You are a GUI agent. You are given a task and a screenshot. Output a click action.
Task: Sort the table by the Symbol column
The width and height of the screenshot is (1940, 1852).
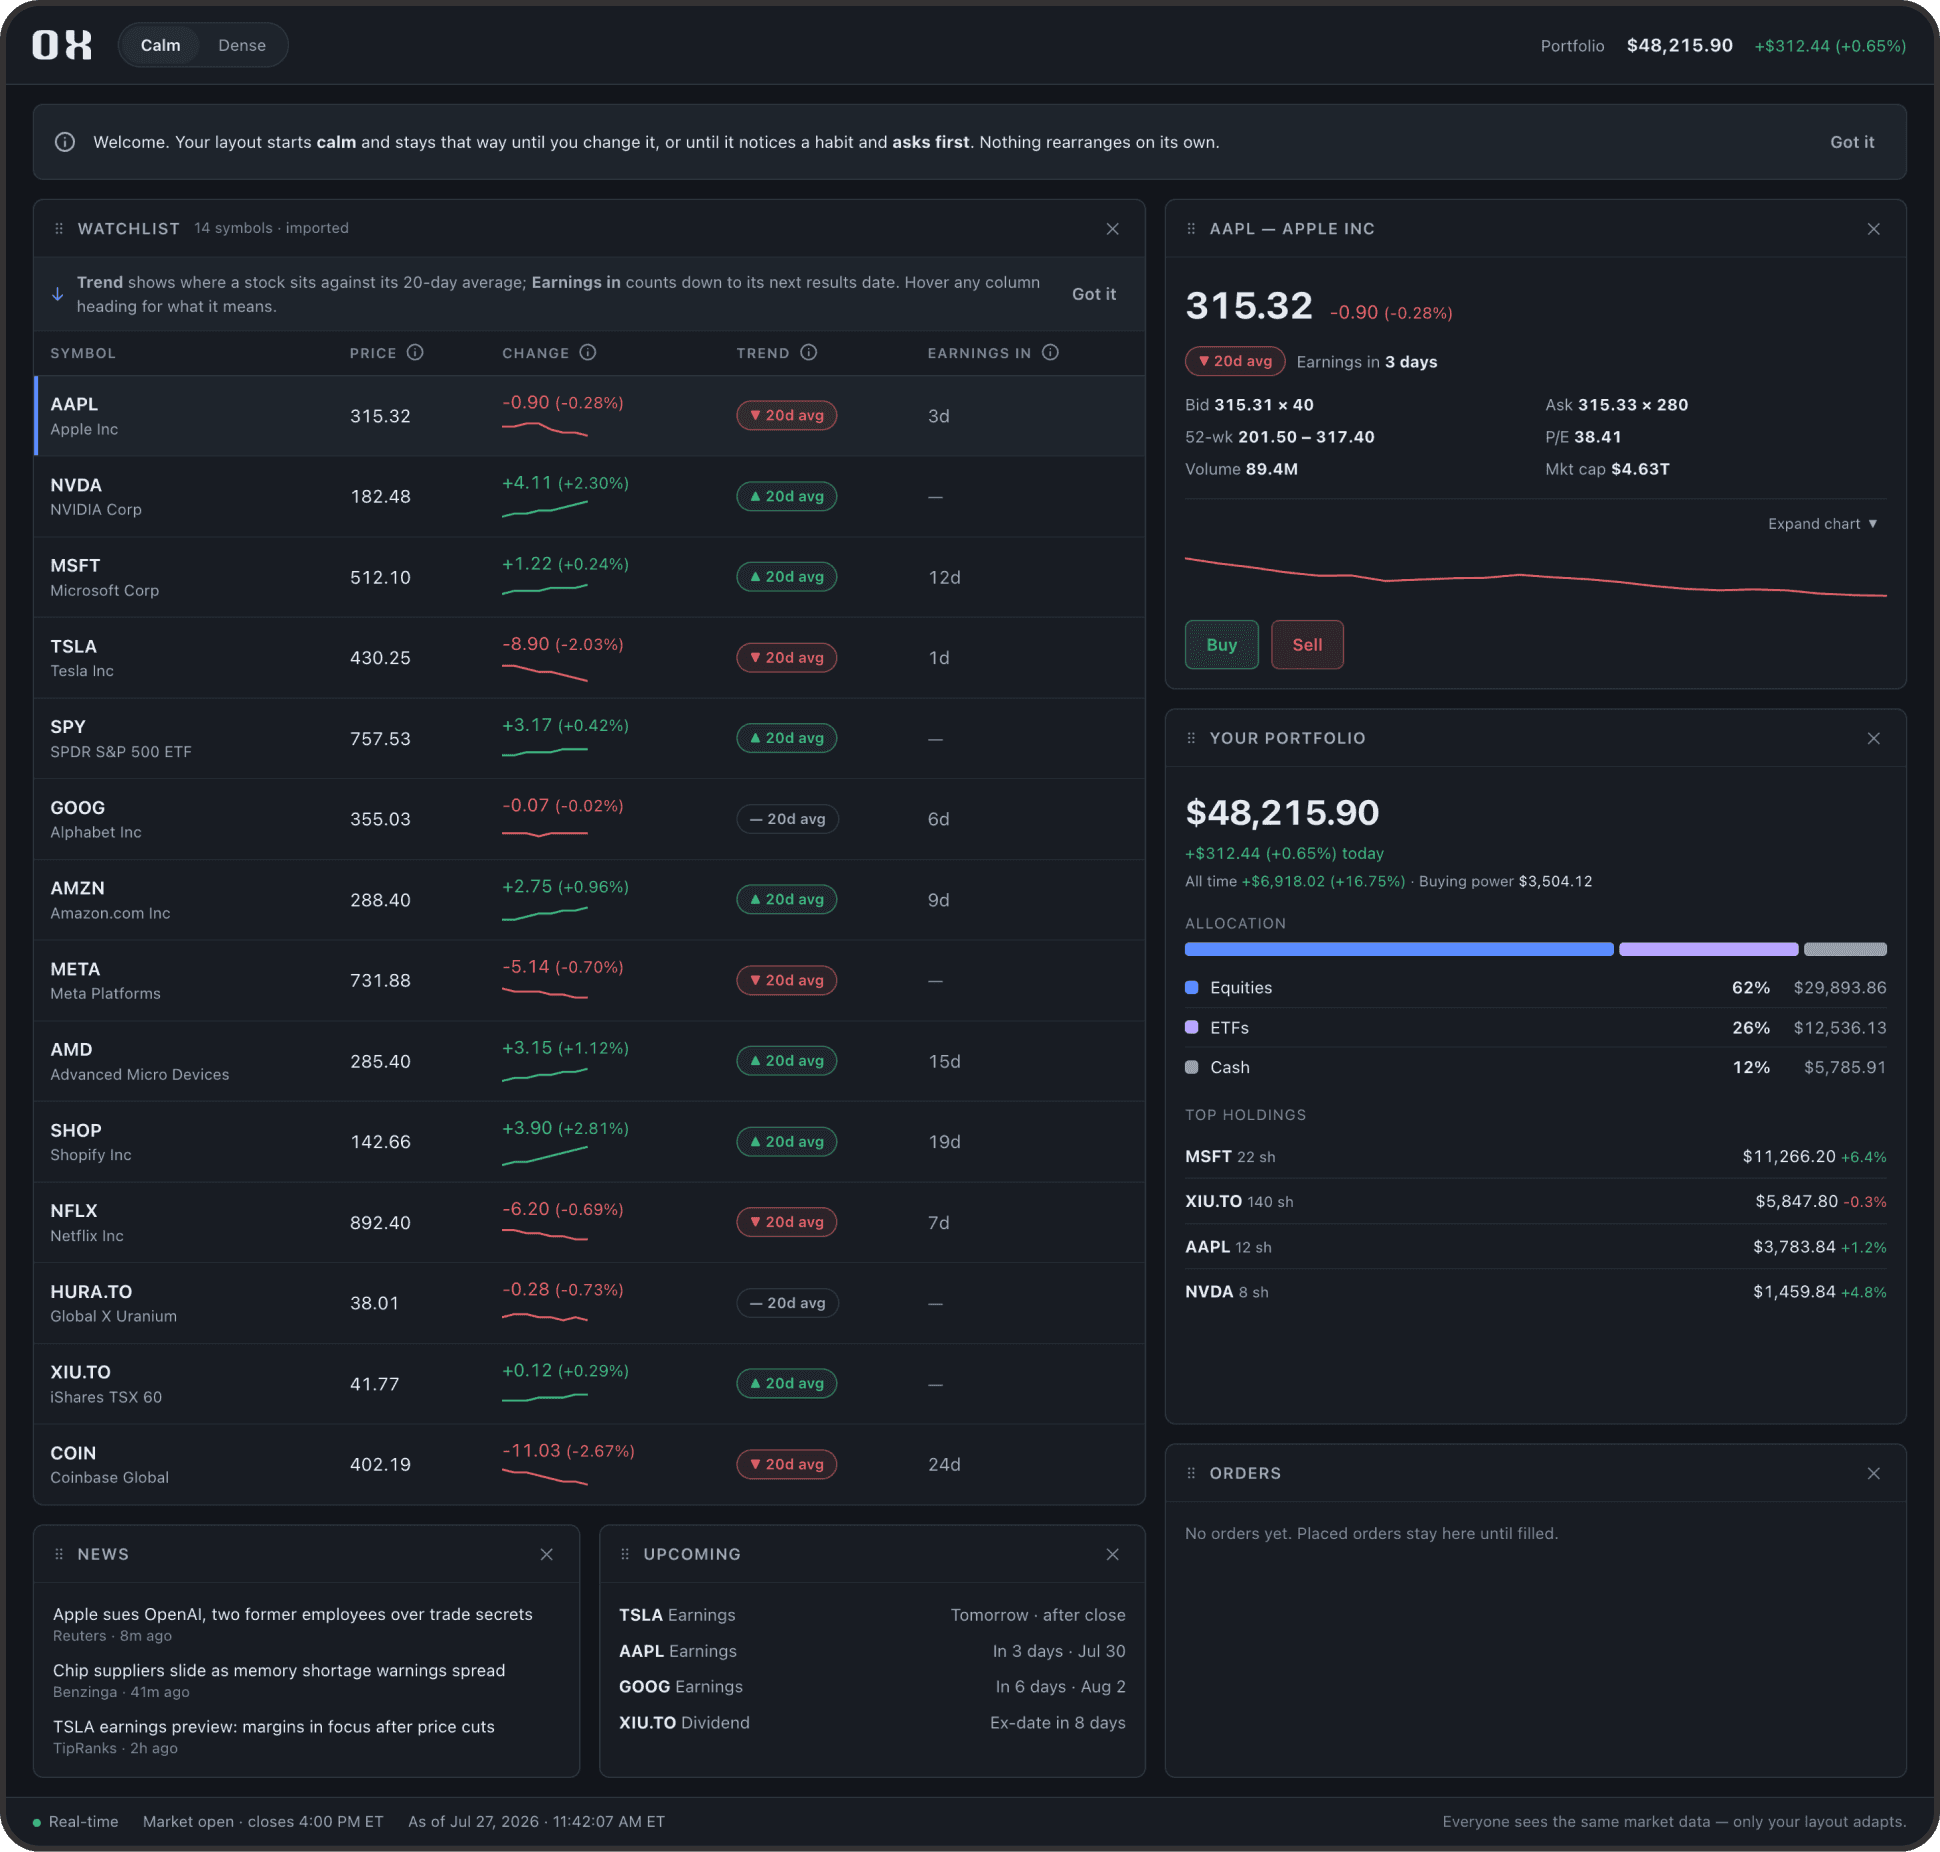pos(83,353)
